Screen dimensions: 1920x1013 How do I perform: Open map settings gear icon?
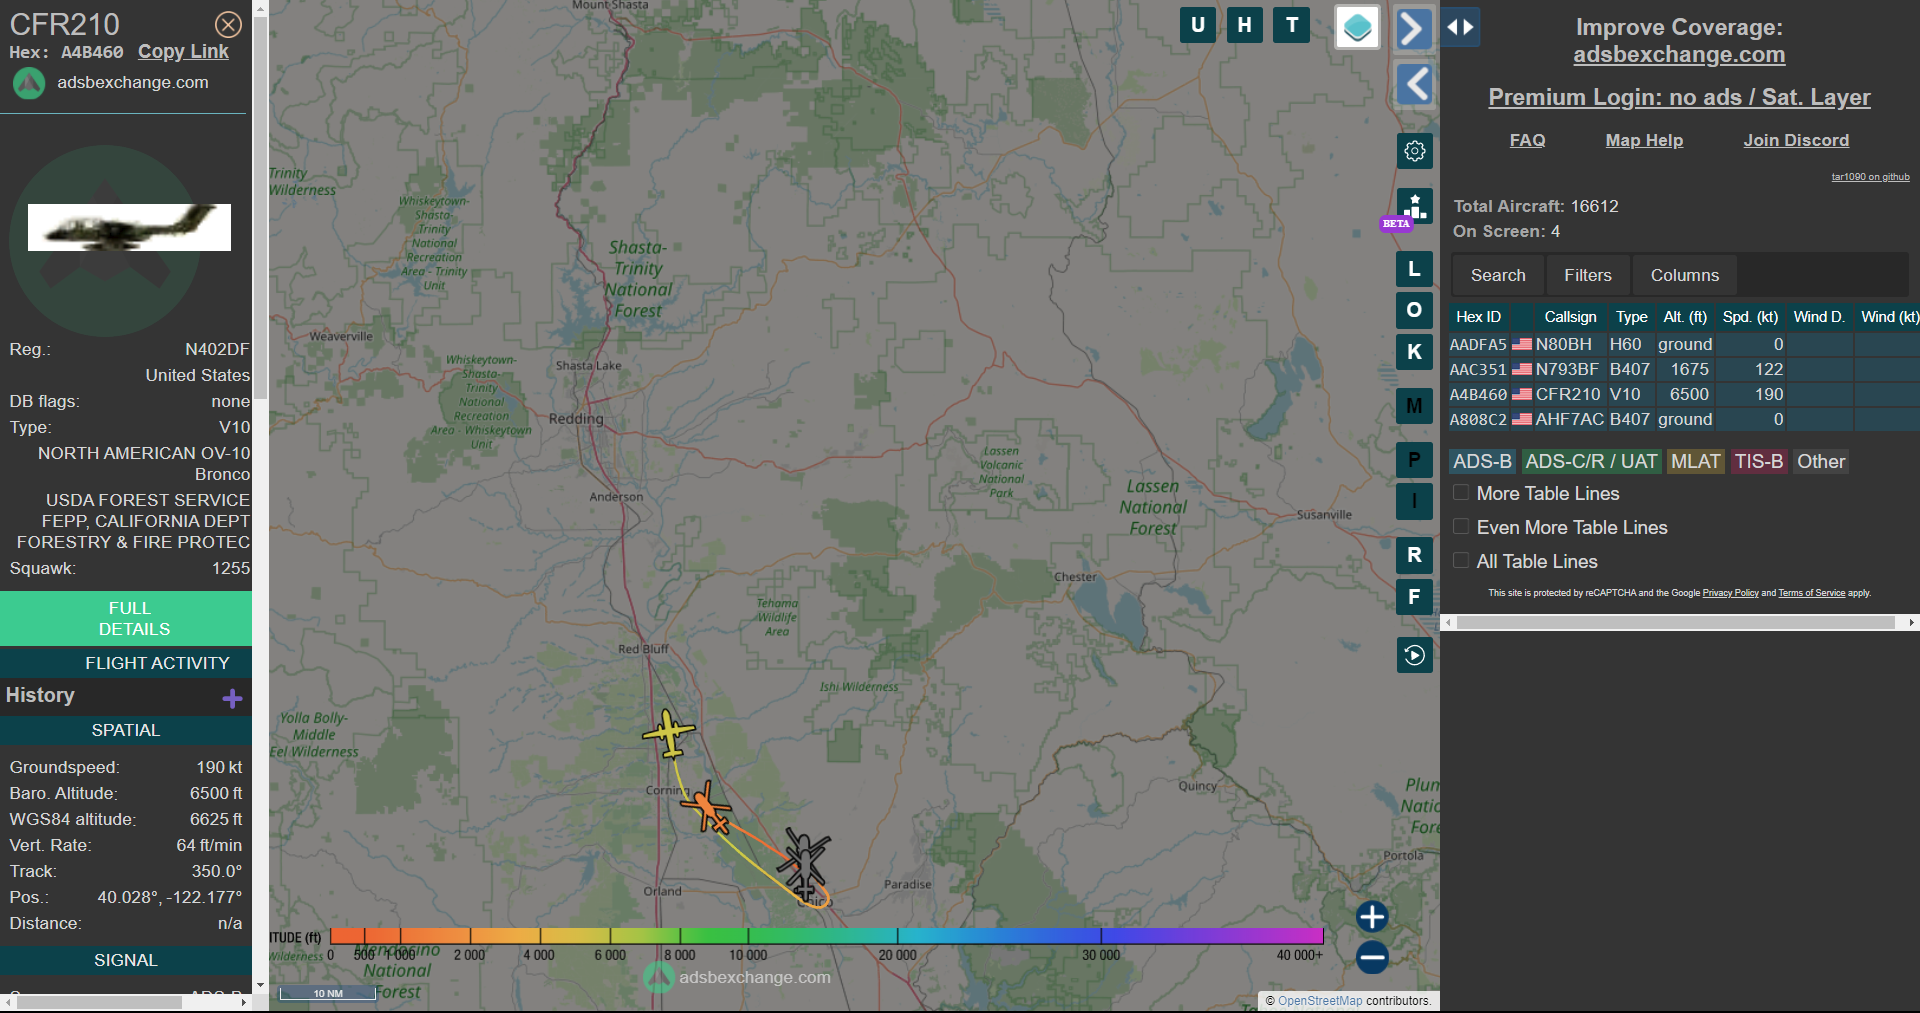[x=1414, y=151]
